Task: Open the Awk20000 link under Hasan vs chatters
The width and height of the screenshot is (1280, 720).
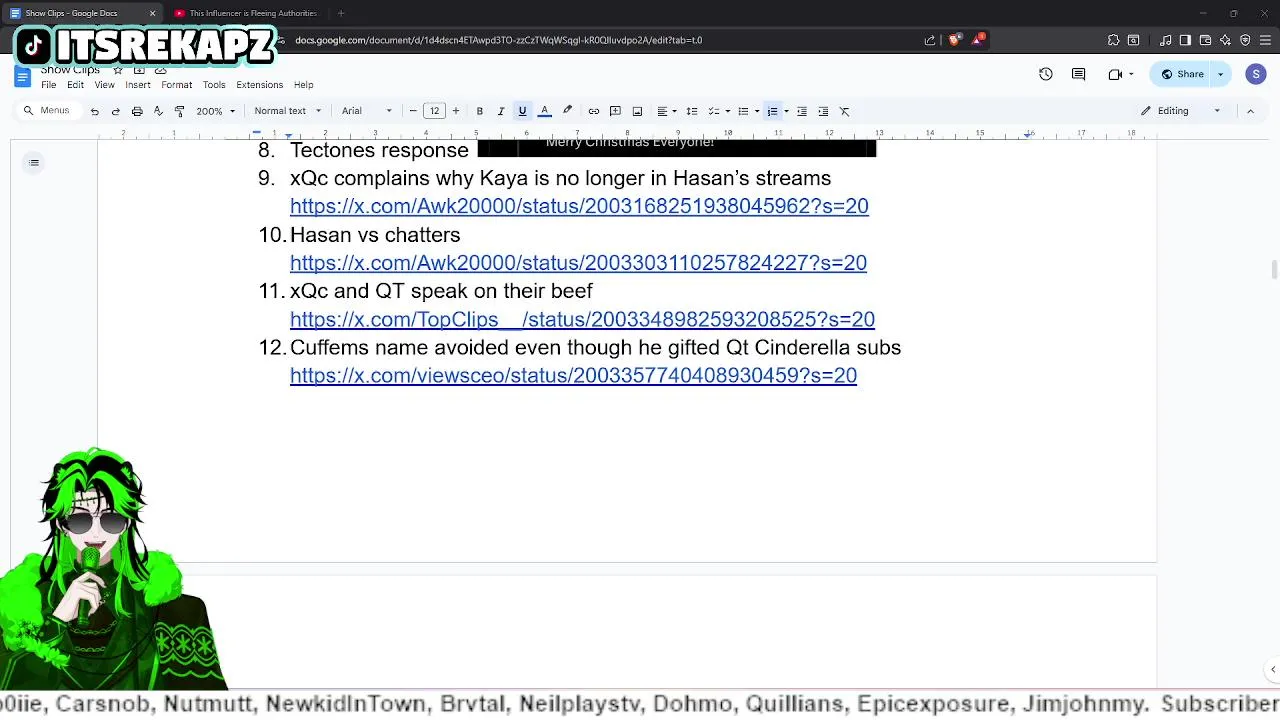Action: click(578, 263)
